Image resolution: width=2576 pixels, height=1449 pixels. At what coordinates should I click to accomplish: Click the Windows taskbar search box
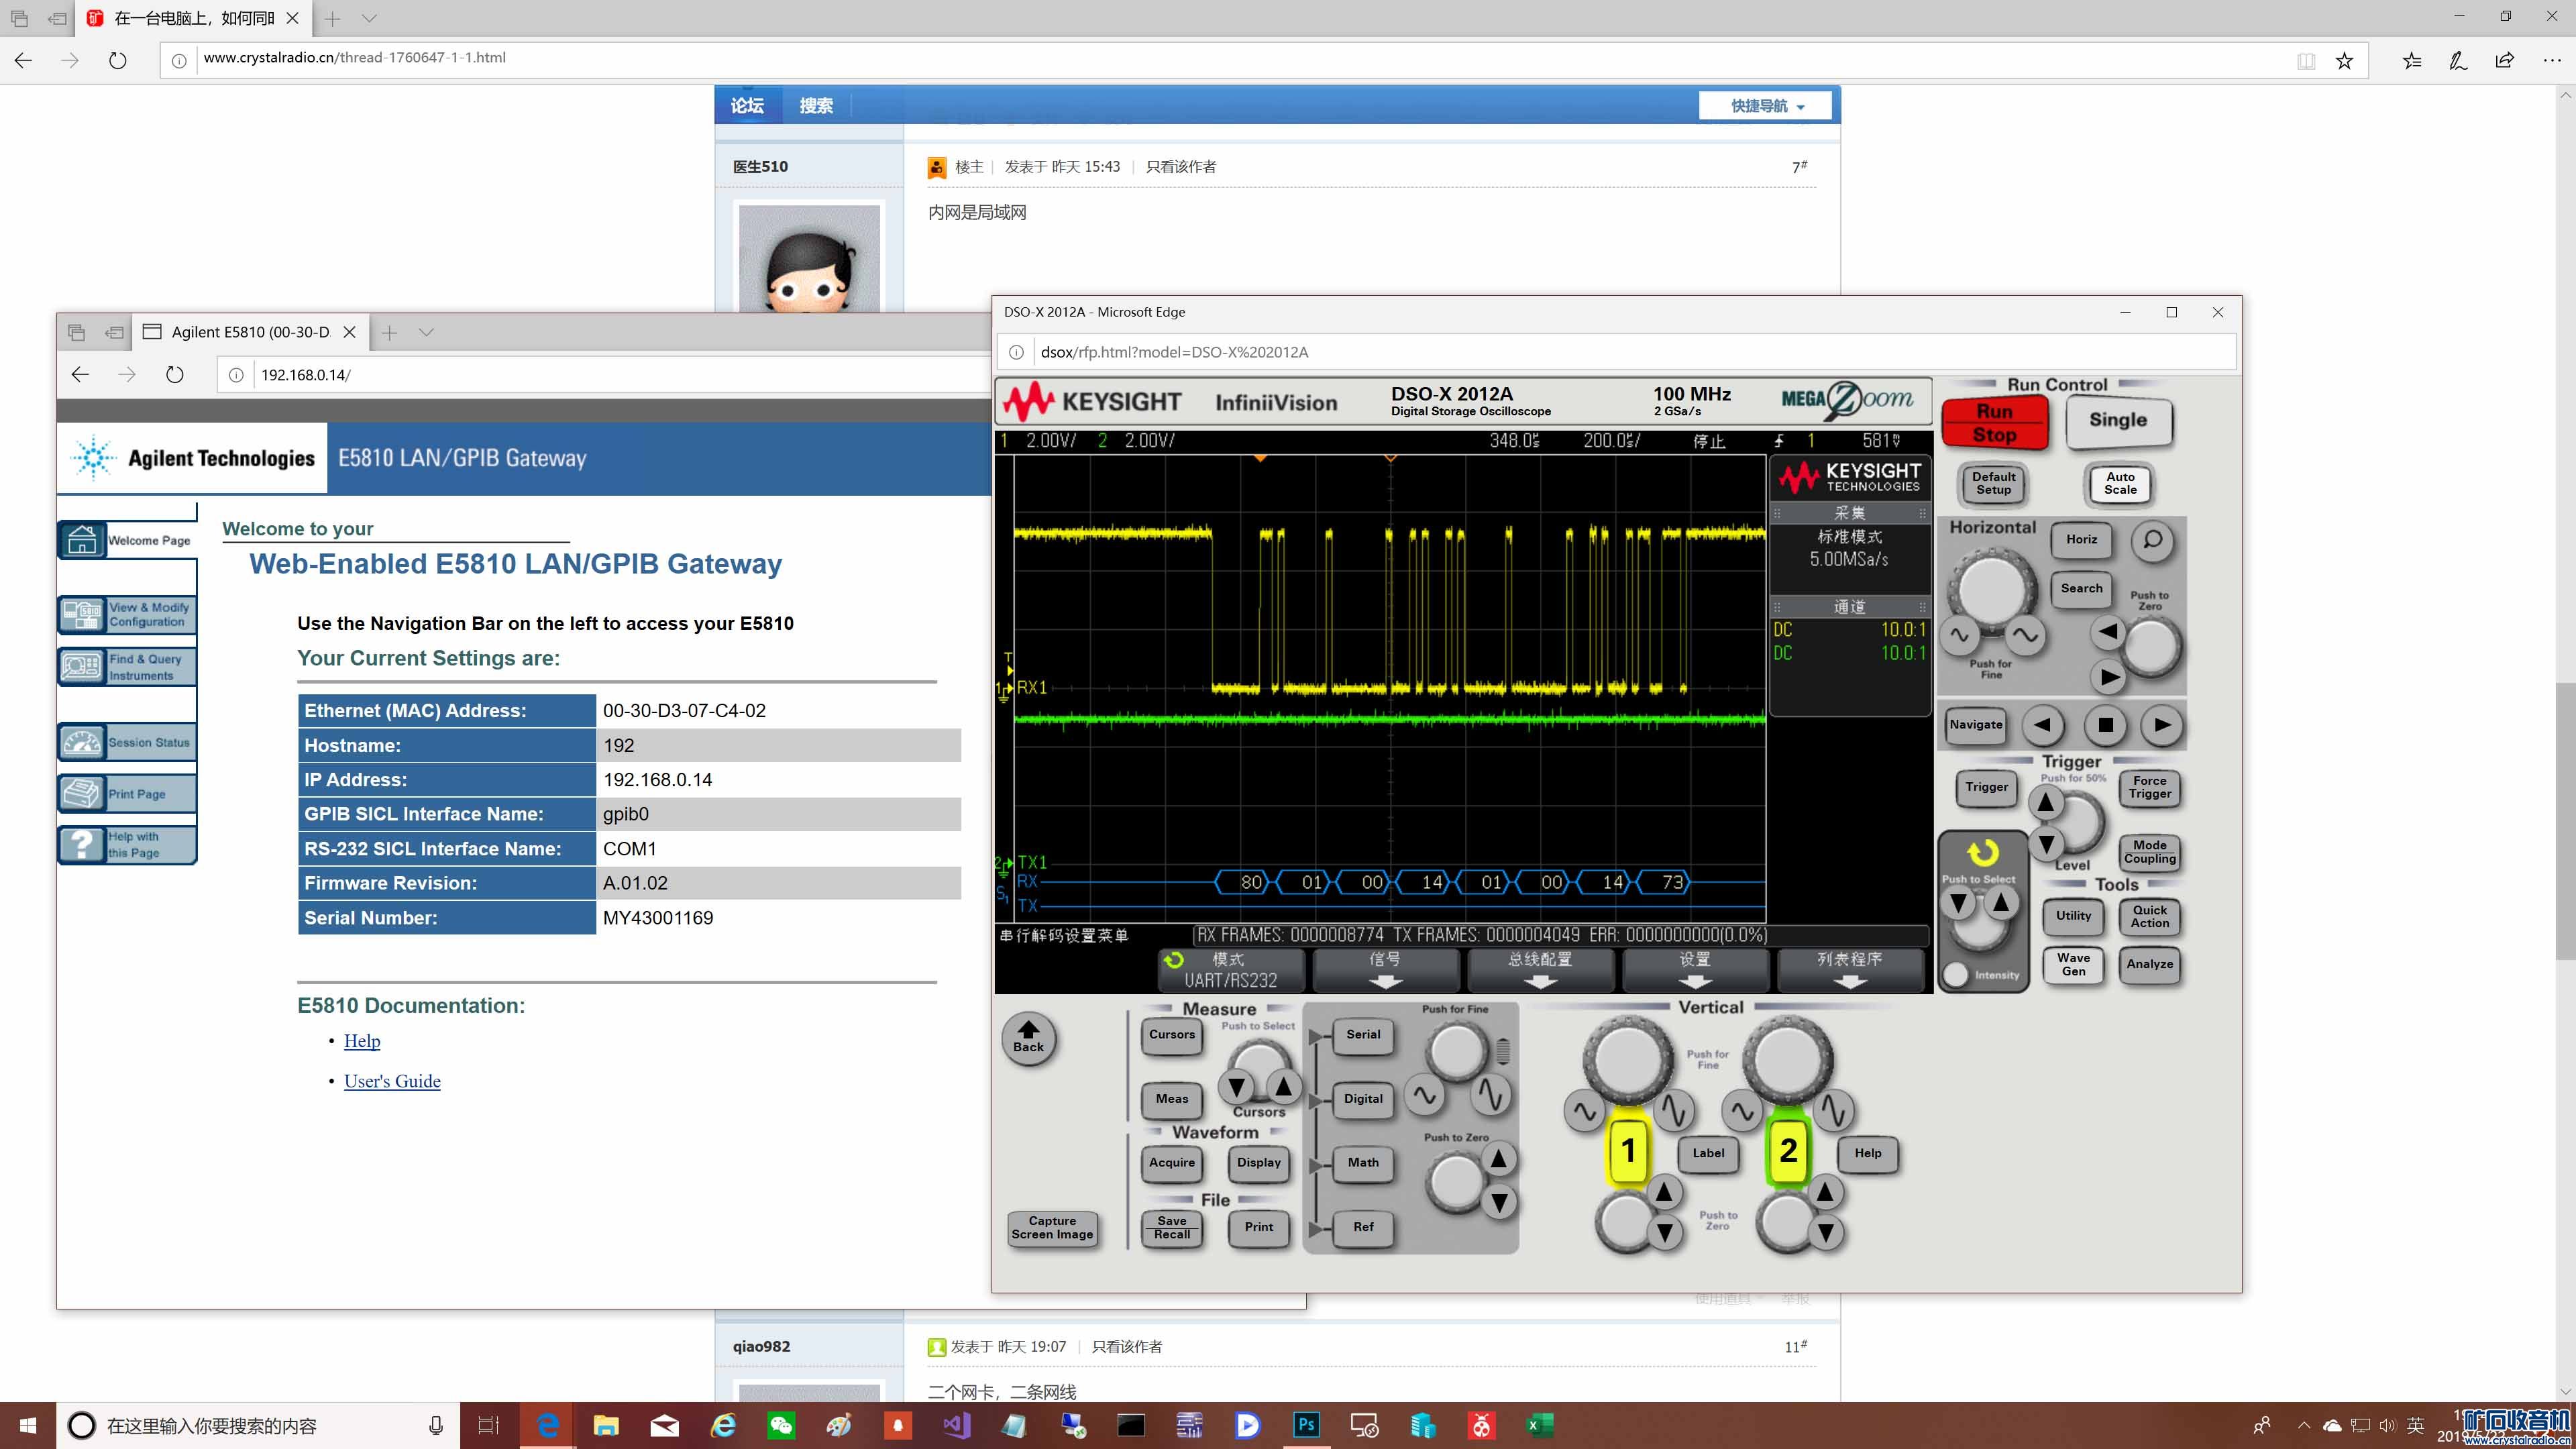pyautogui.click(x=258, y=1425)
